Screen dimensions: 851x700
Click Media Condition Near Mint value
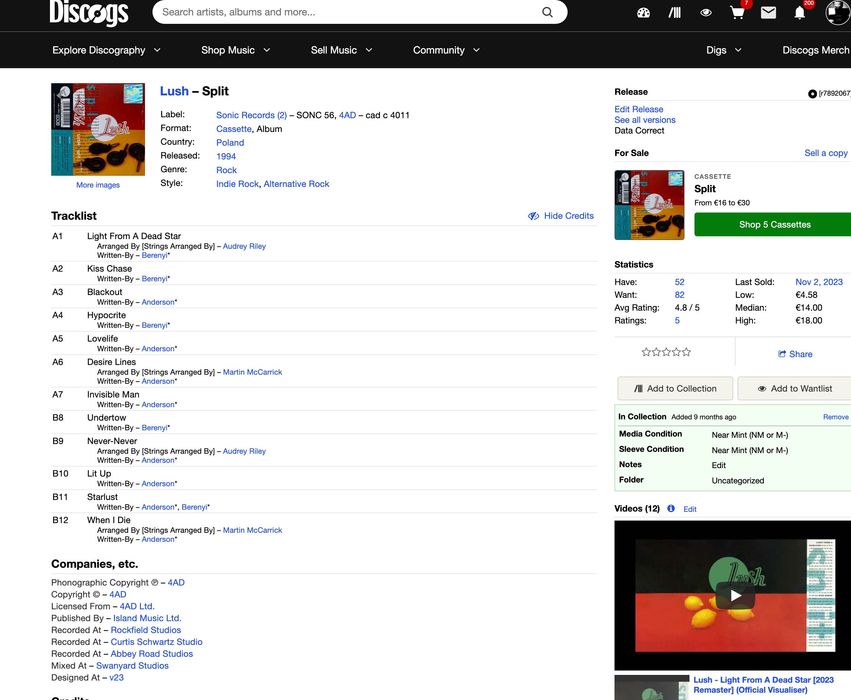[750, 435]
